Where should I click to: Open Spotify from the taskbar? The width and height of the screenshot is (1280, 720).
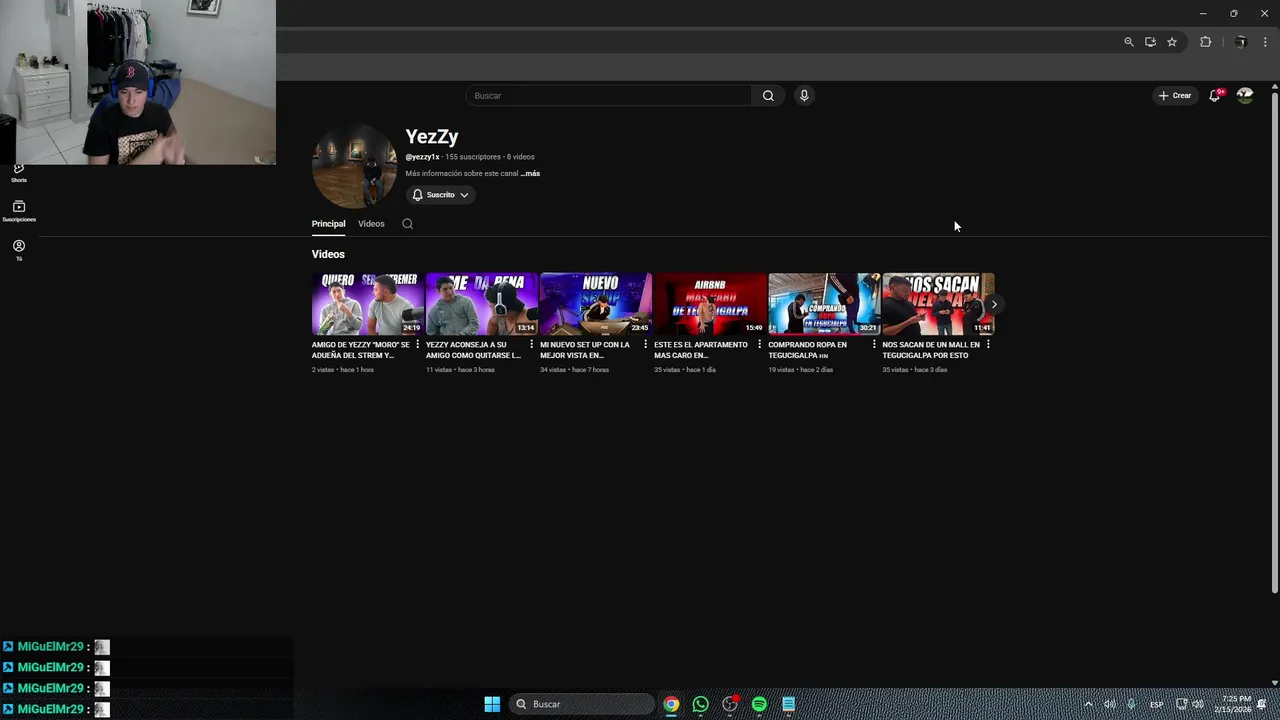click(759, 704)
